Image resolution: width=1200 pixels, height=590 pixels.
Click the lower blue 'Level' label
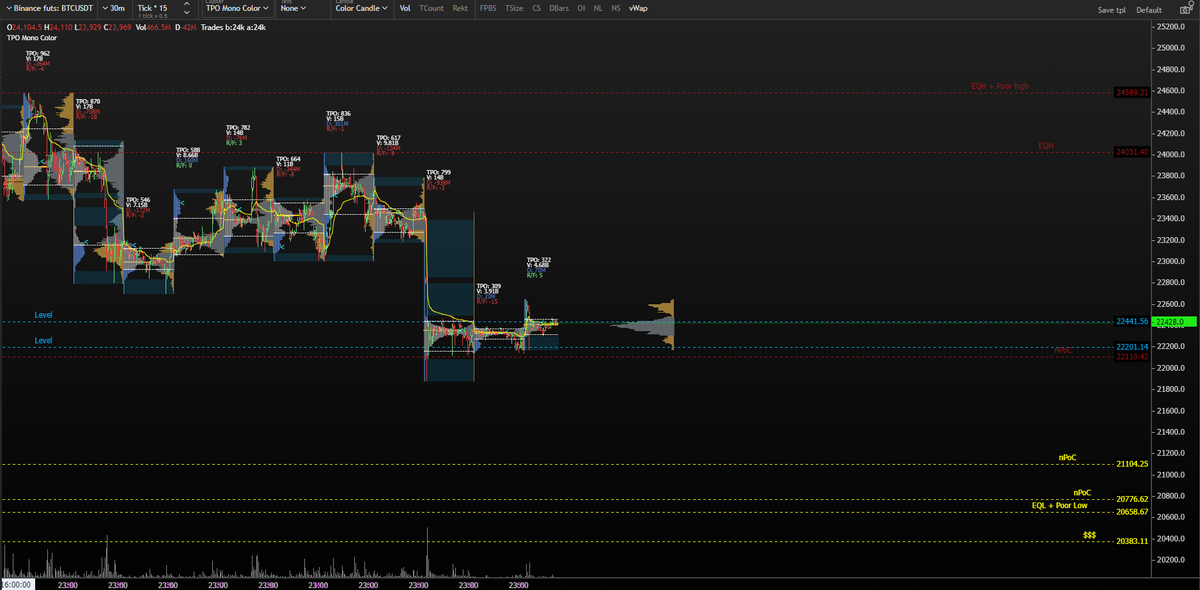43,341
